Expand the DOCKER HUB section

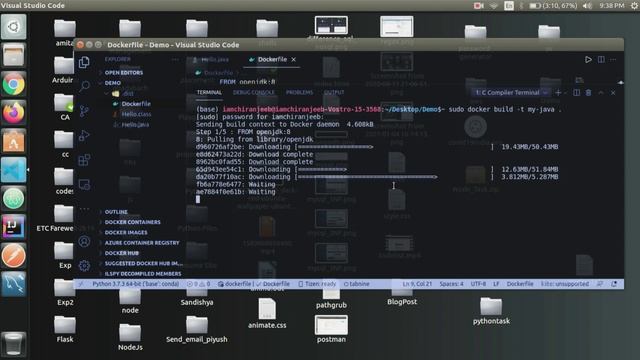tap(121, 253)
